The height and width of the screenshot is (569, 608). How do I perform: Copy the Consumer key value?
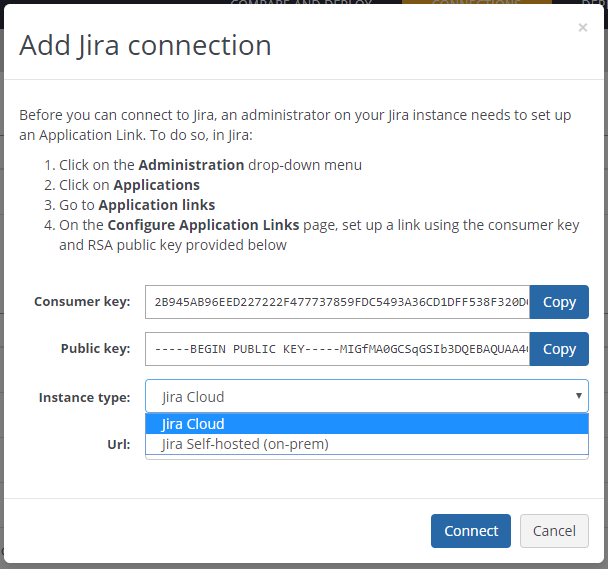tap(559, 302)
